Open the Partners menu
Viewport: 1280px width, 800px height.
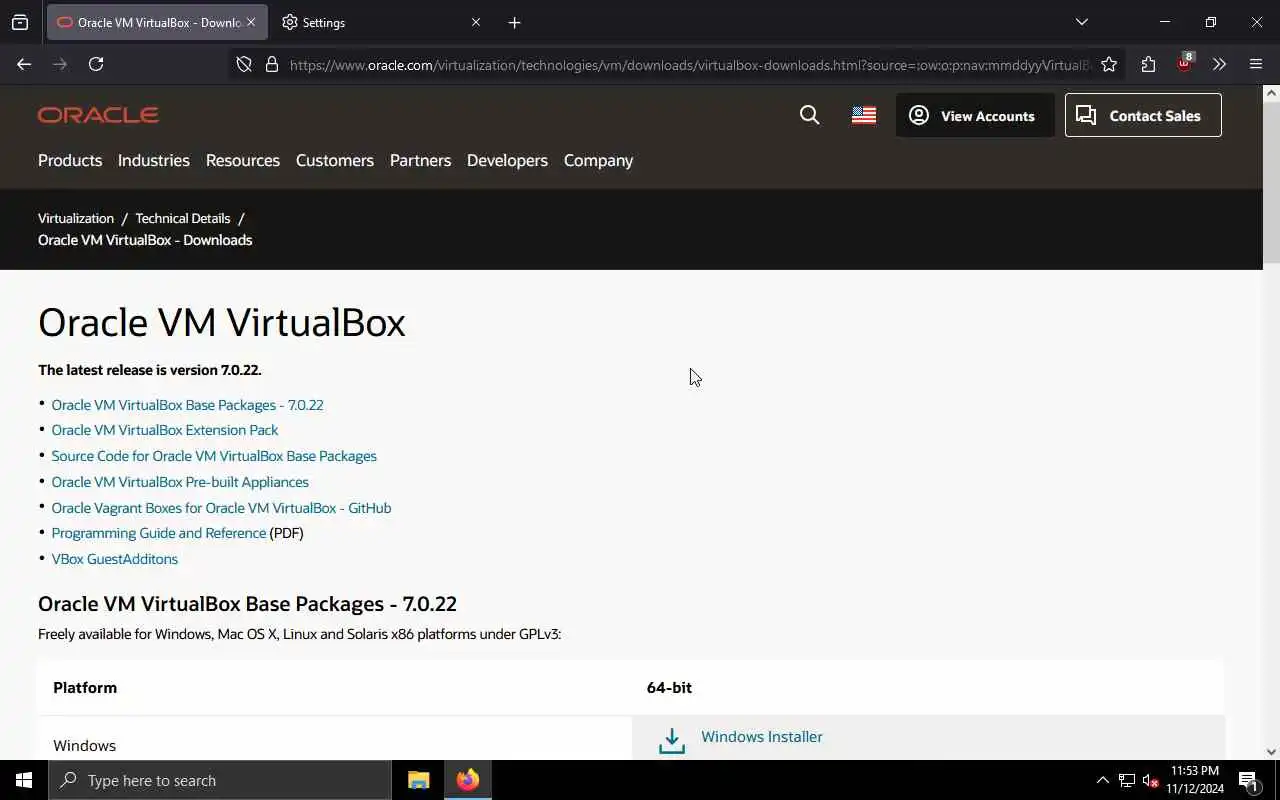pos(420,160)
